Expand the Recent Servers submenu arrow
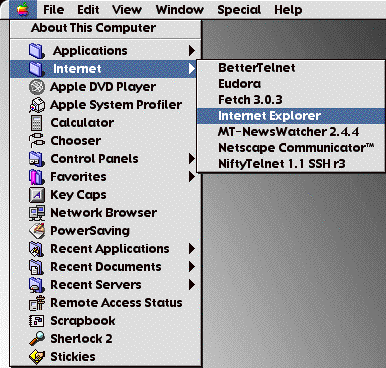The image size is (386, 368). 192,285
